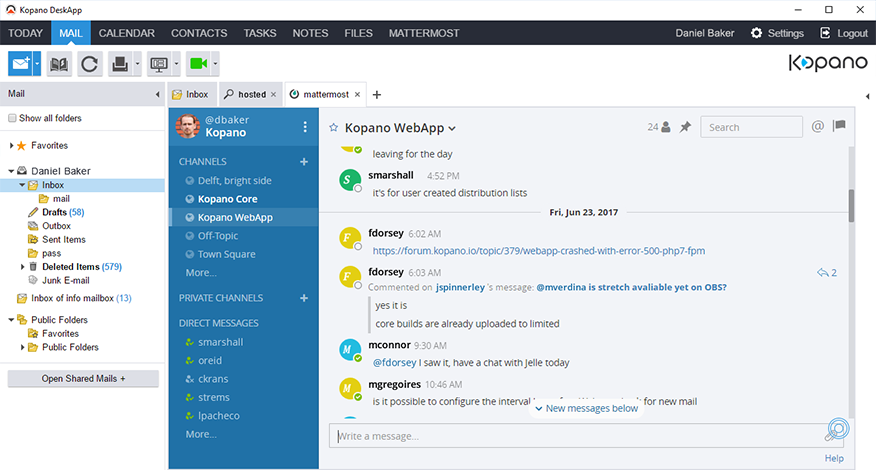Open monitor view options dropdown arrow
Screen dimensions: 876x470
pyautogui.click(x=176, y=64)
